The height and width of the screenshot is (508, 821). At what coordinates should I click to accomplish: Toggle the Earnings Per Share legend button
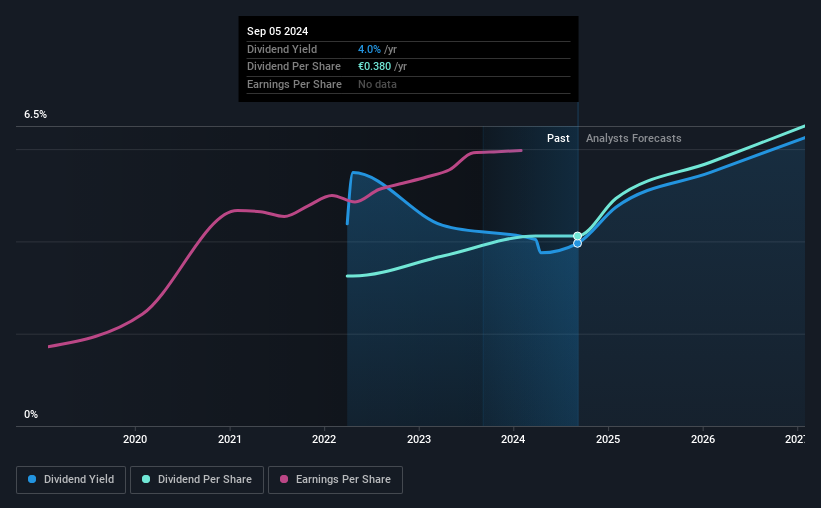tap(335, 480)
